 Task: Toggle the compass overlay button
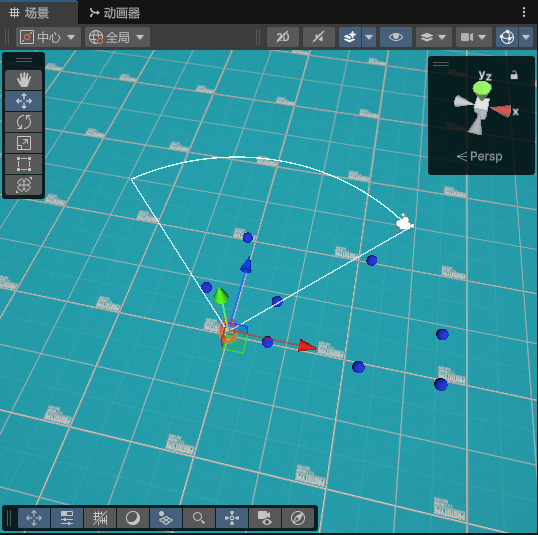[x=298, y=518]
